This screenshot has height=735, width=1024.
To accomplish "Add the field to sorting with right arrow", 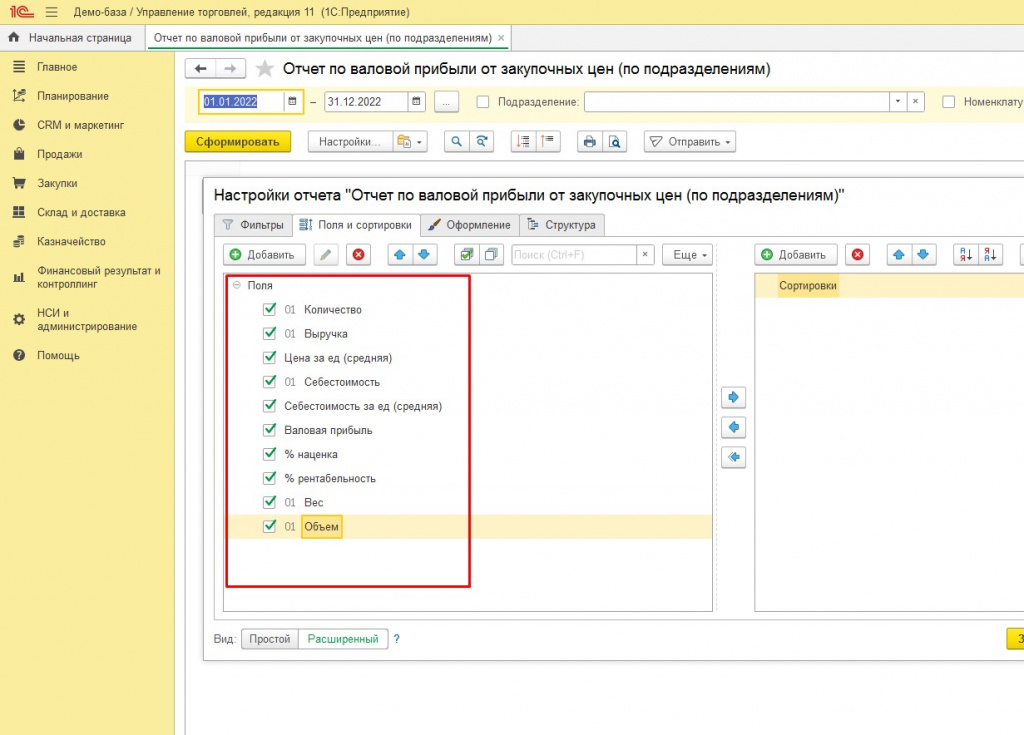I will tap(734, 398).
